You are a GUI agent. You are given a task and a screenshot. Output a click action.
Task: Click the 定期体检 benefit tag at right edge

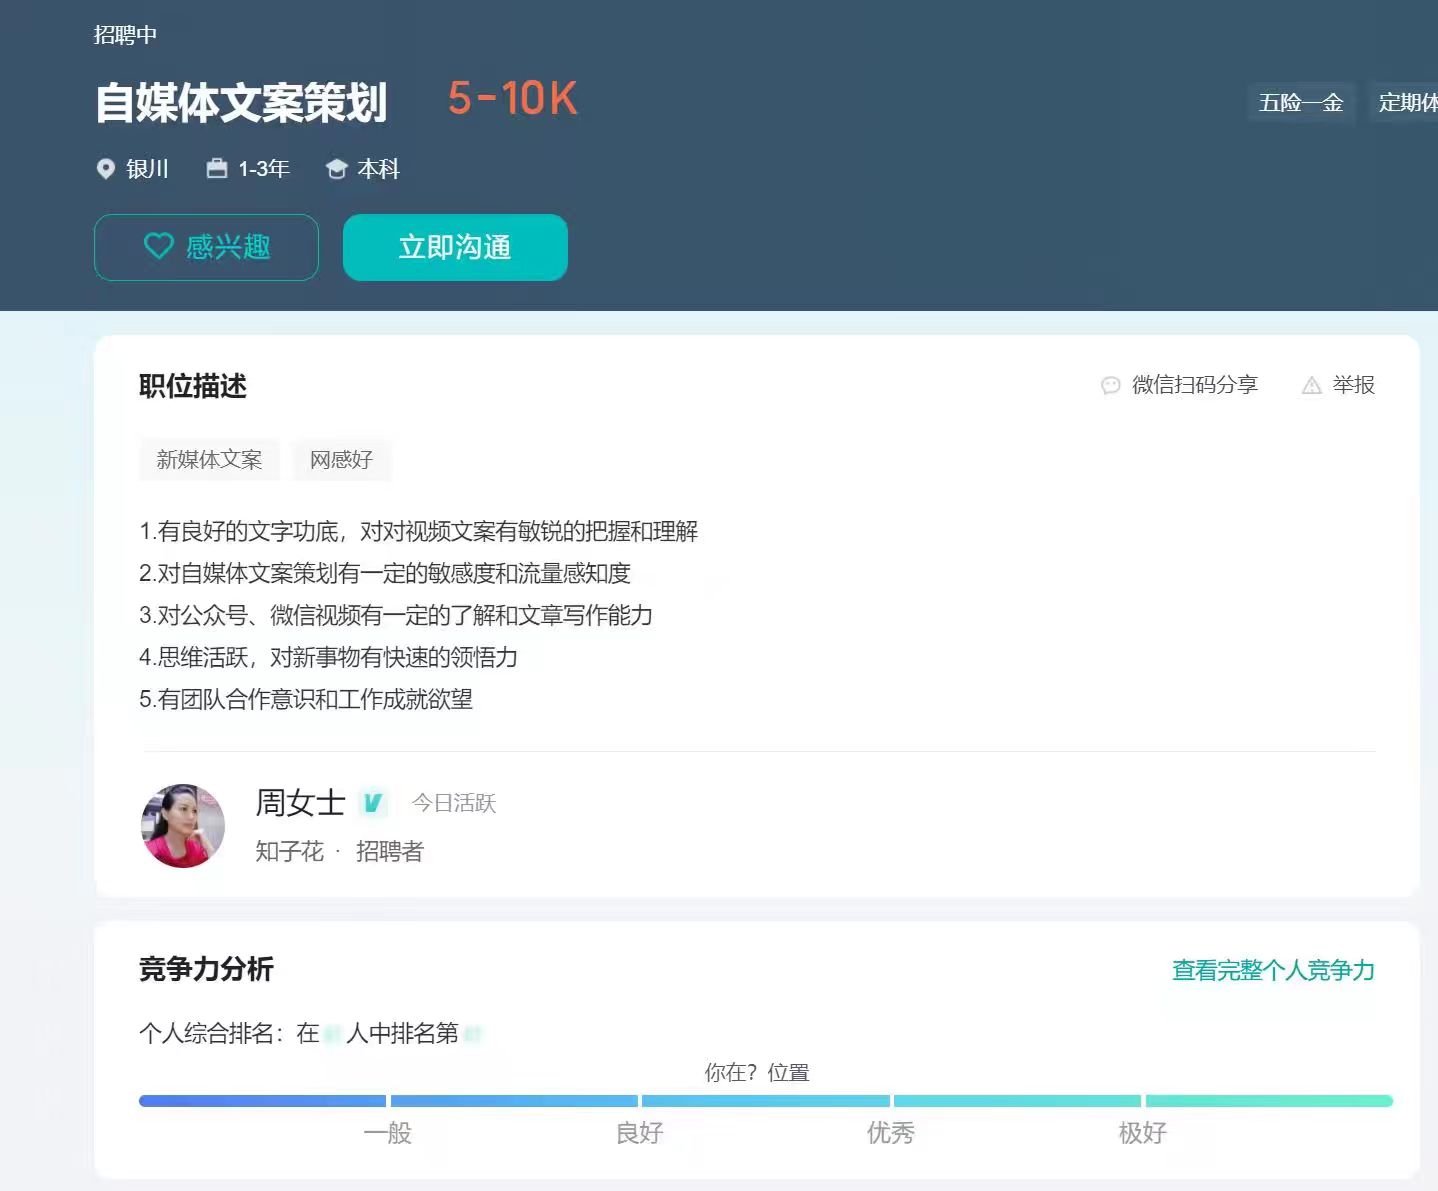[x=1406, y=103]
